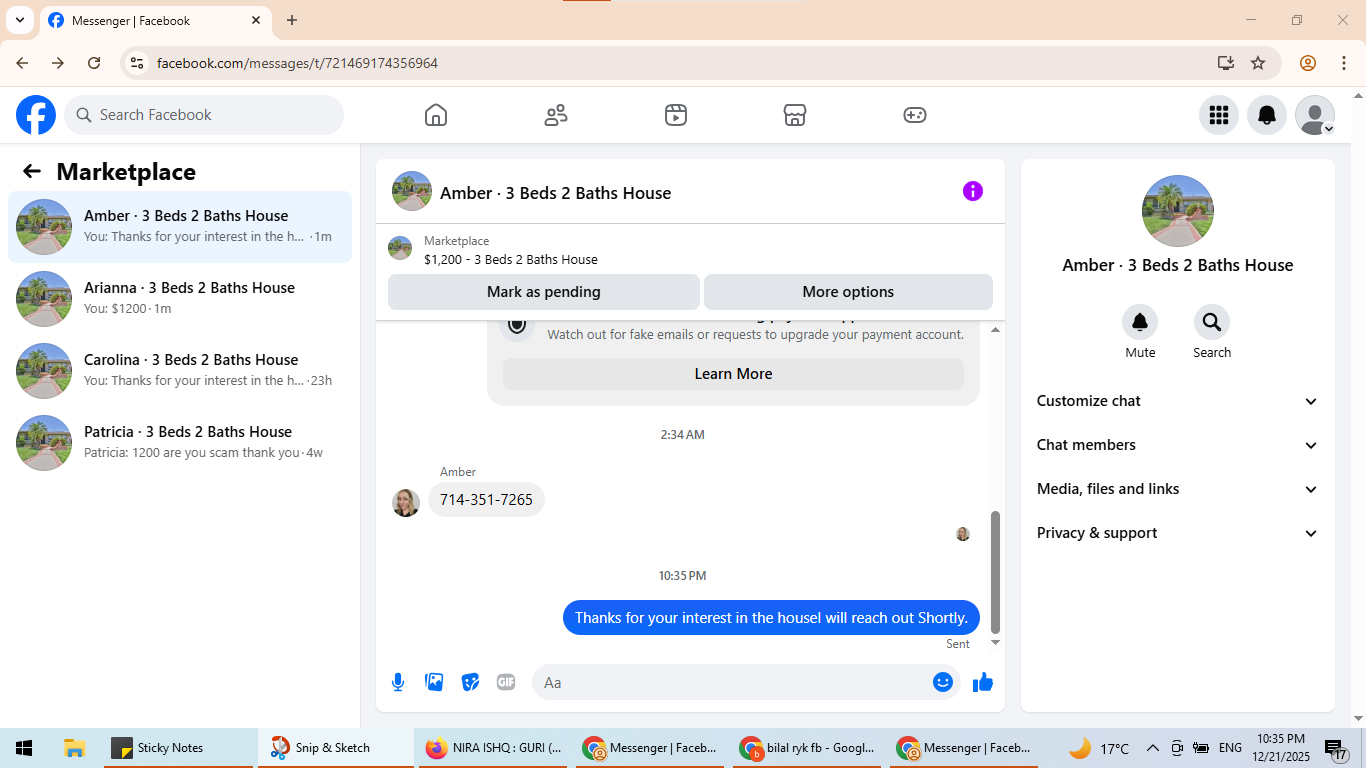The image size is (1366, 768).
Task: Open the Chrome profile icon
Action: pos(1308,63)
